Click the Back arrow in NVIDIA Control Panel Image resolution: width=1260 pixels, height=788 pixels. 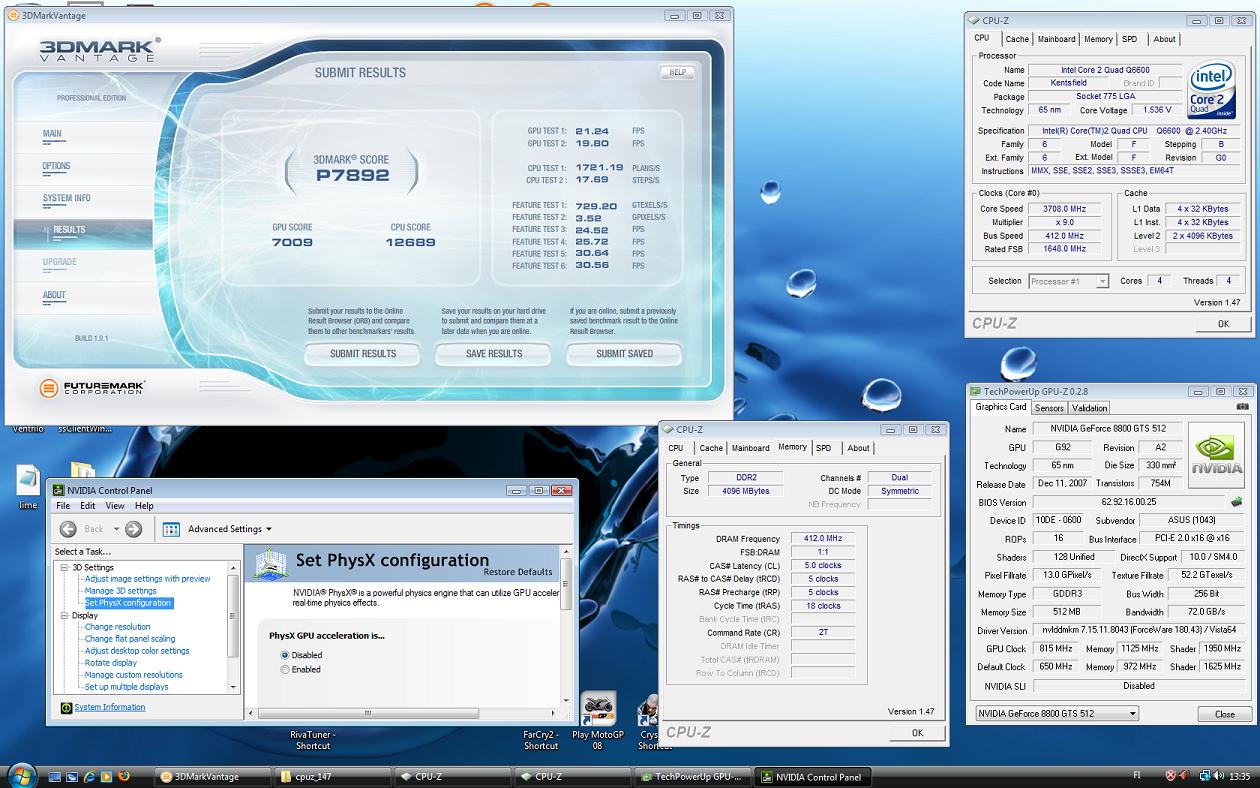tap(68, 529)
